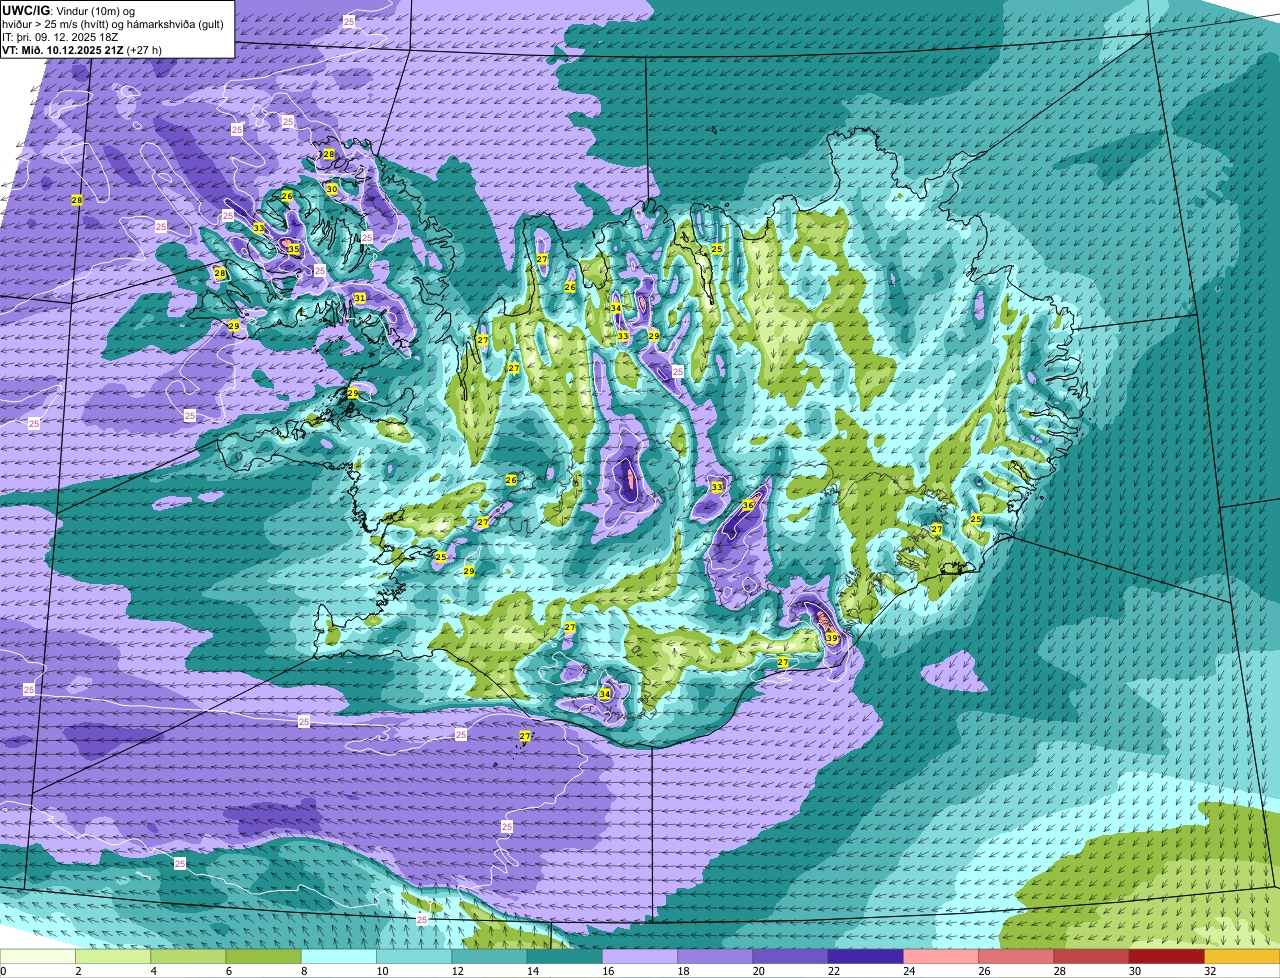Viewport: 1280px width, 978px height.
Task: Click the yellow "30" gust label on the map
Action: tap(332, 189)
